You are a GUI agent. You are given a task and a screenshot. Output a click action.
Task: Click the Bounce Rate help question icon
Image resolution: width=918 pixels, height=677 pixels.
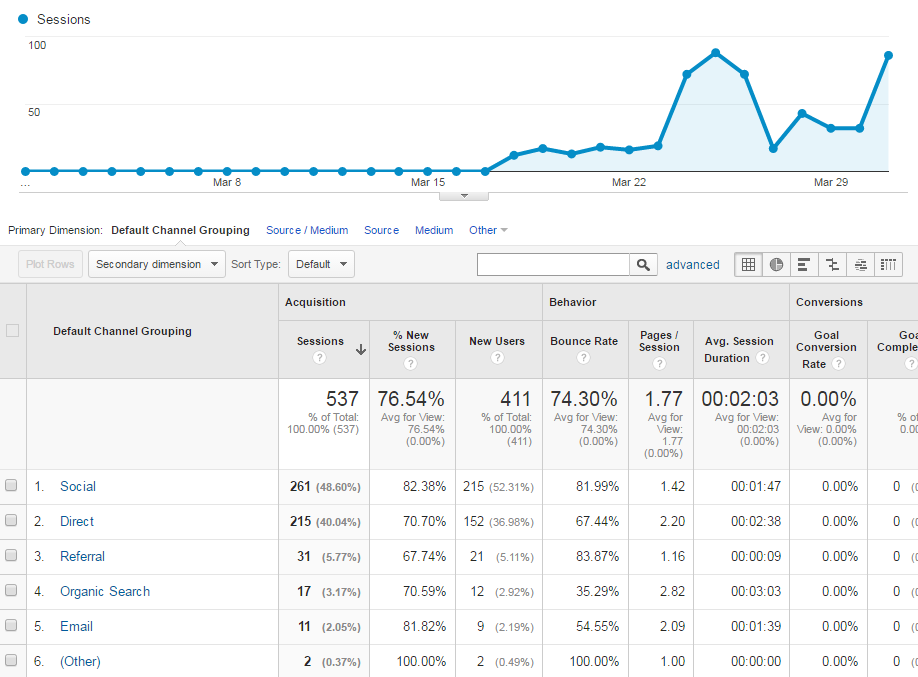point(584,358)
